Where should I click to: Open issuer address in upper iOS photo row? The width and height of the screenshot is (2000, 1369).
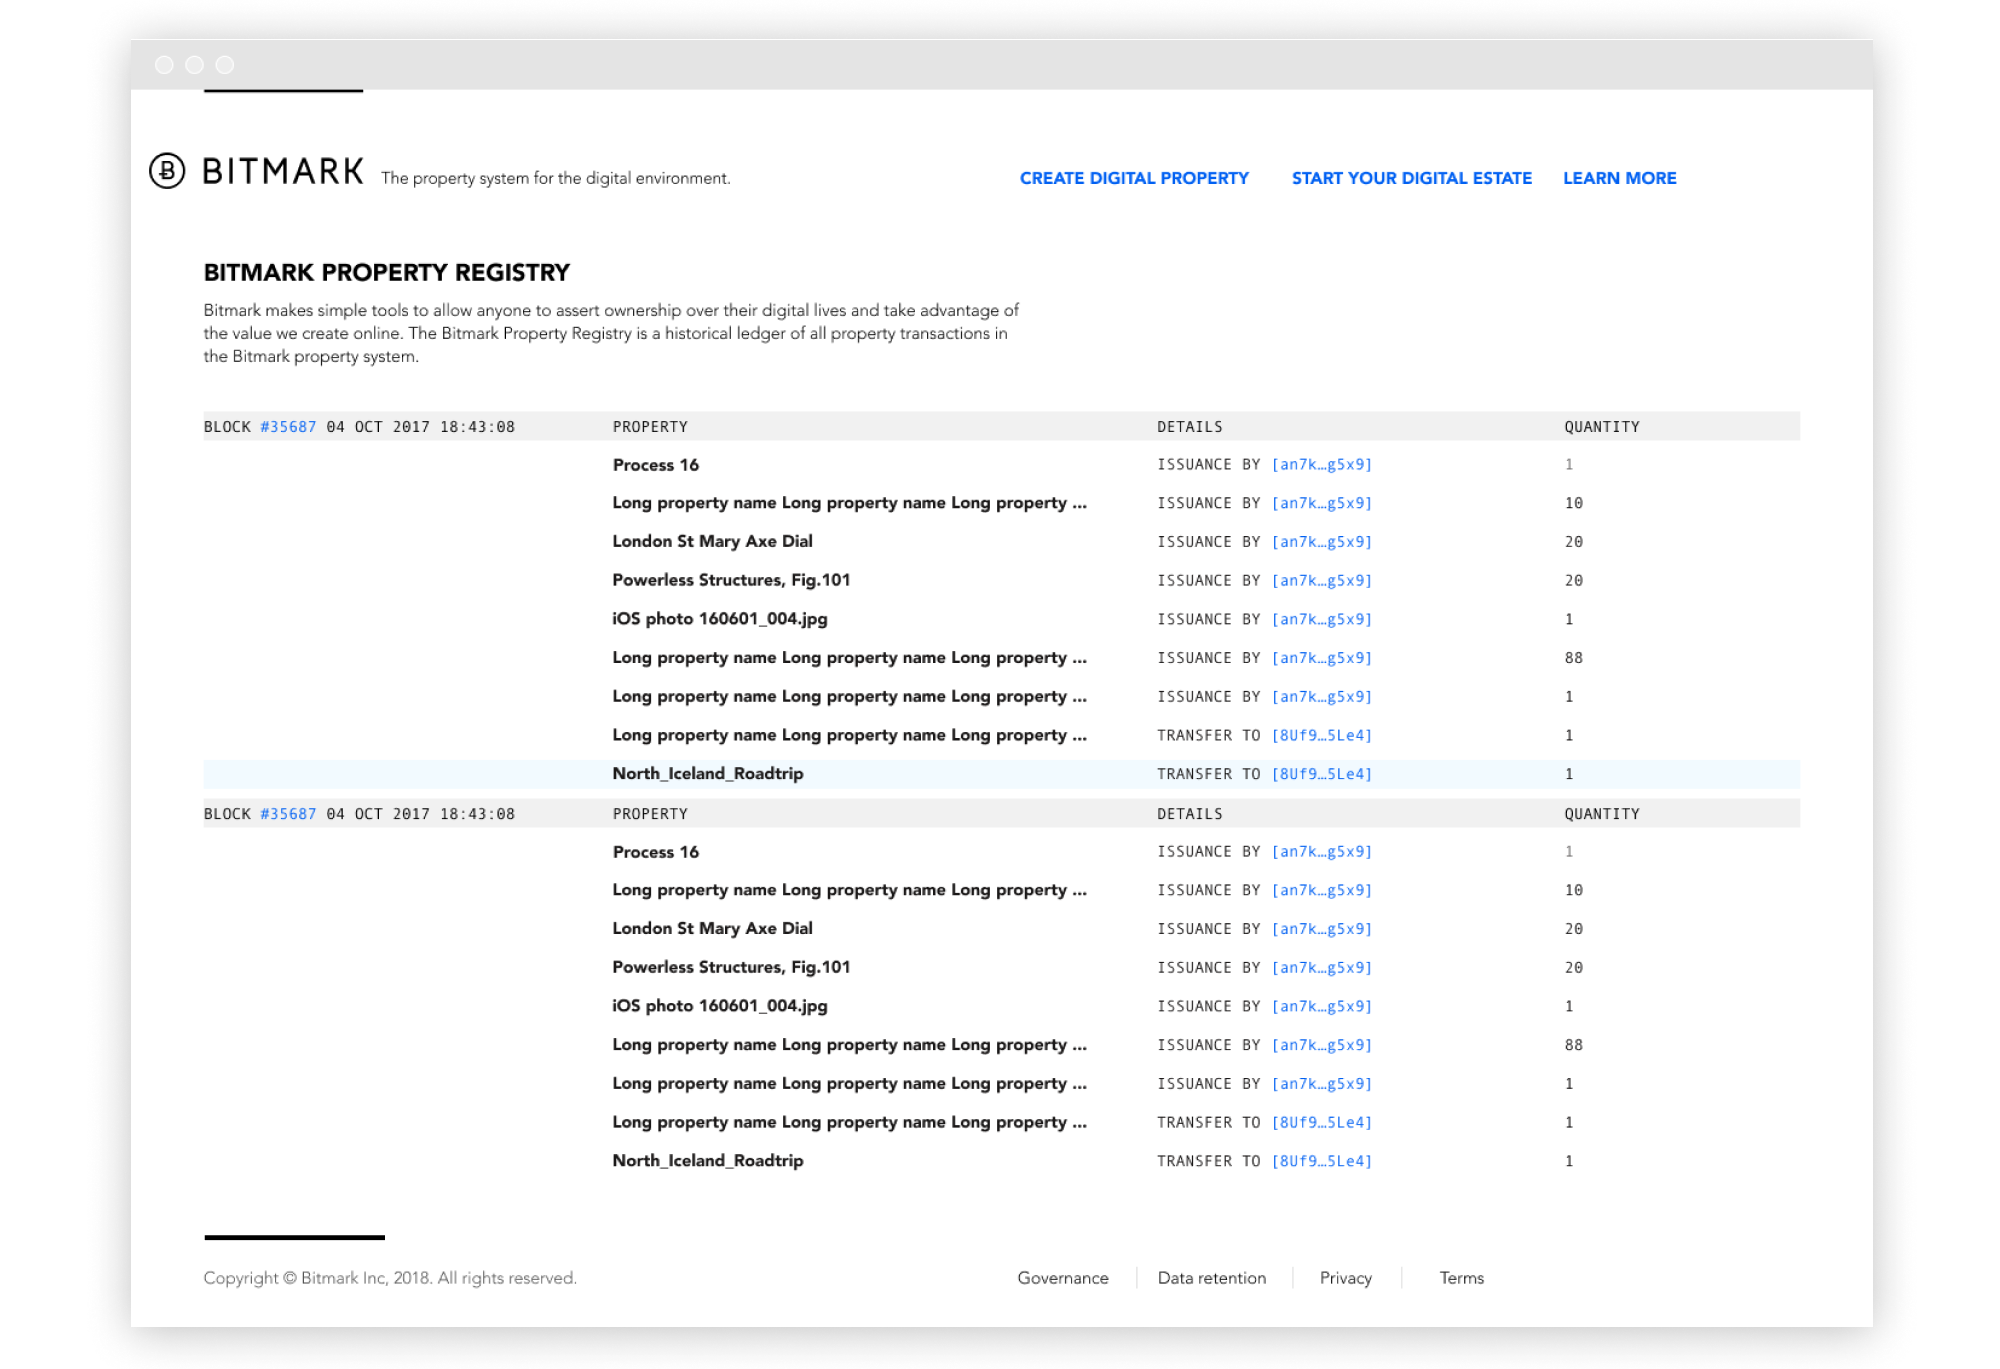point(1322,620)
